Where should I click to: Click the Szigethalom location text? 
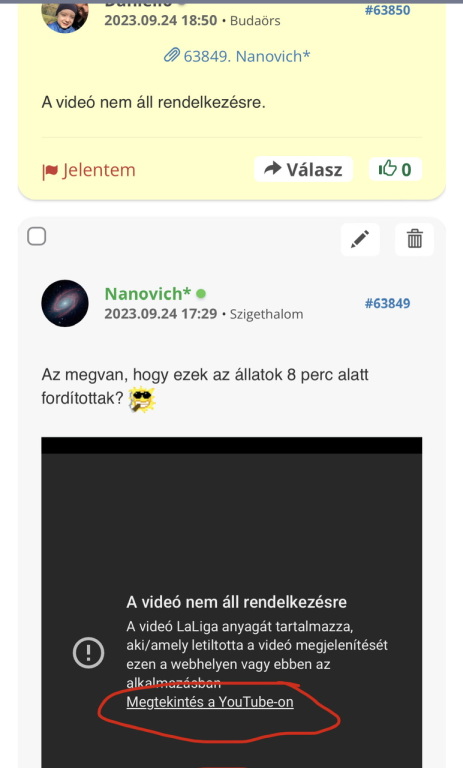coord(267,314)
